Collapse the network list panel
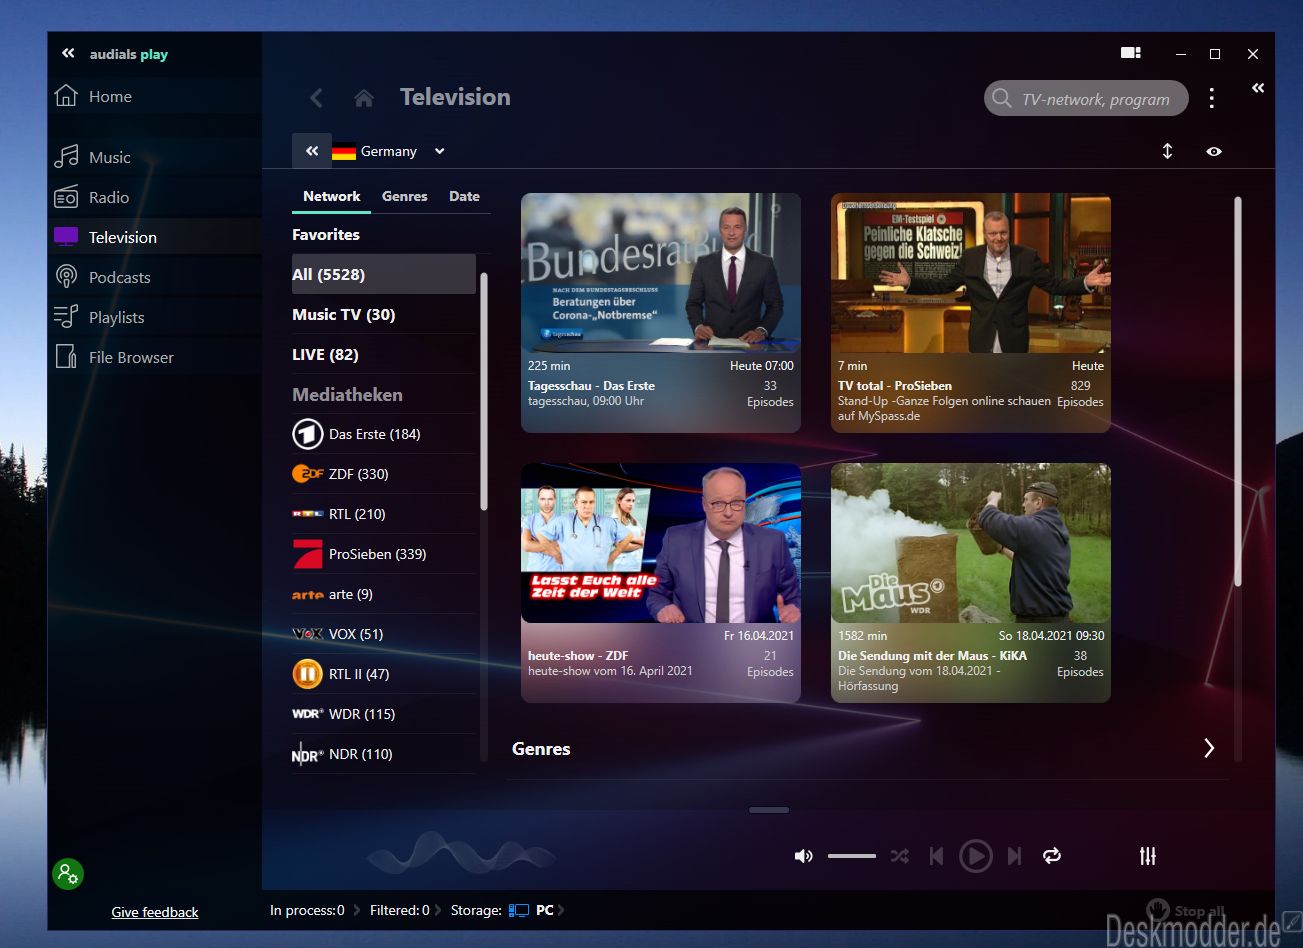 [312, 151]
